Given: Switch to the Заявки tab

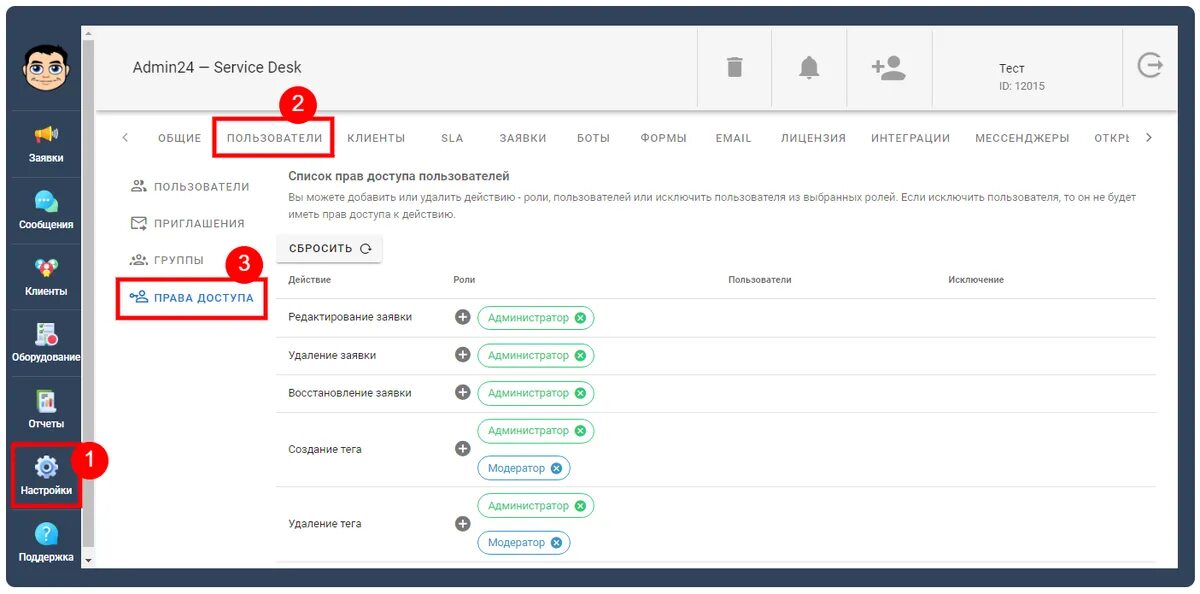Looking at the screenshot, I should (523, 138).
